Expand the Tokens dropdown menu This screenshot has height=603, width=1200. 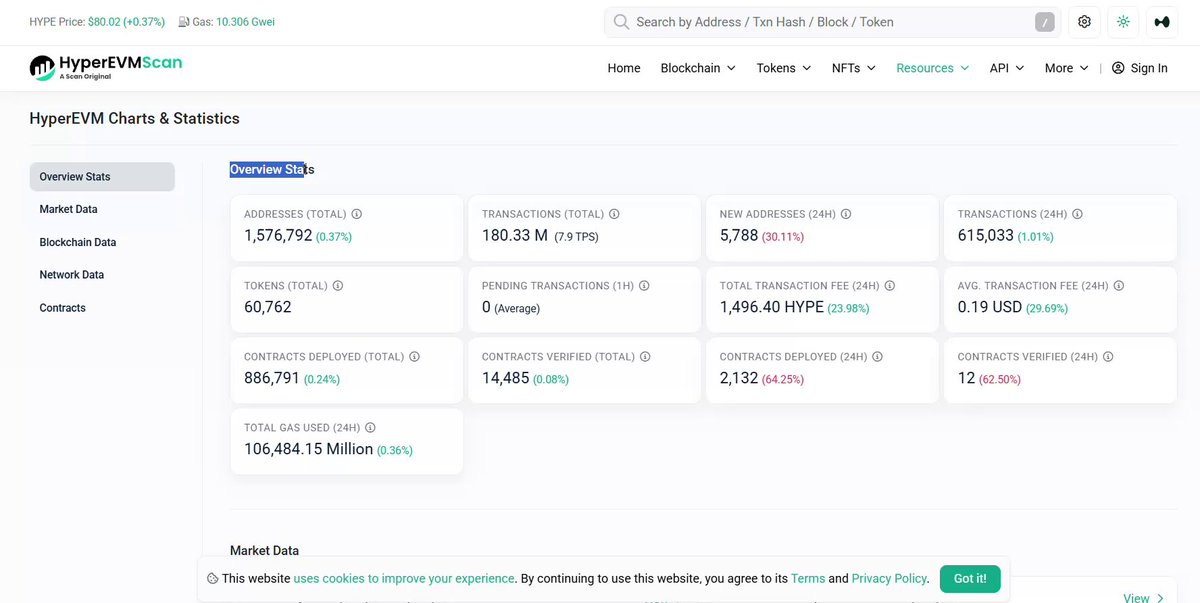784,68
